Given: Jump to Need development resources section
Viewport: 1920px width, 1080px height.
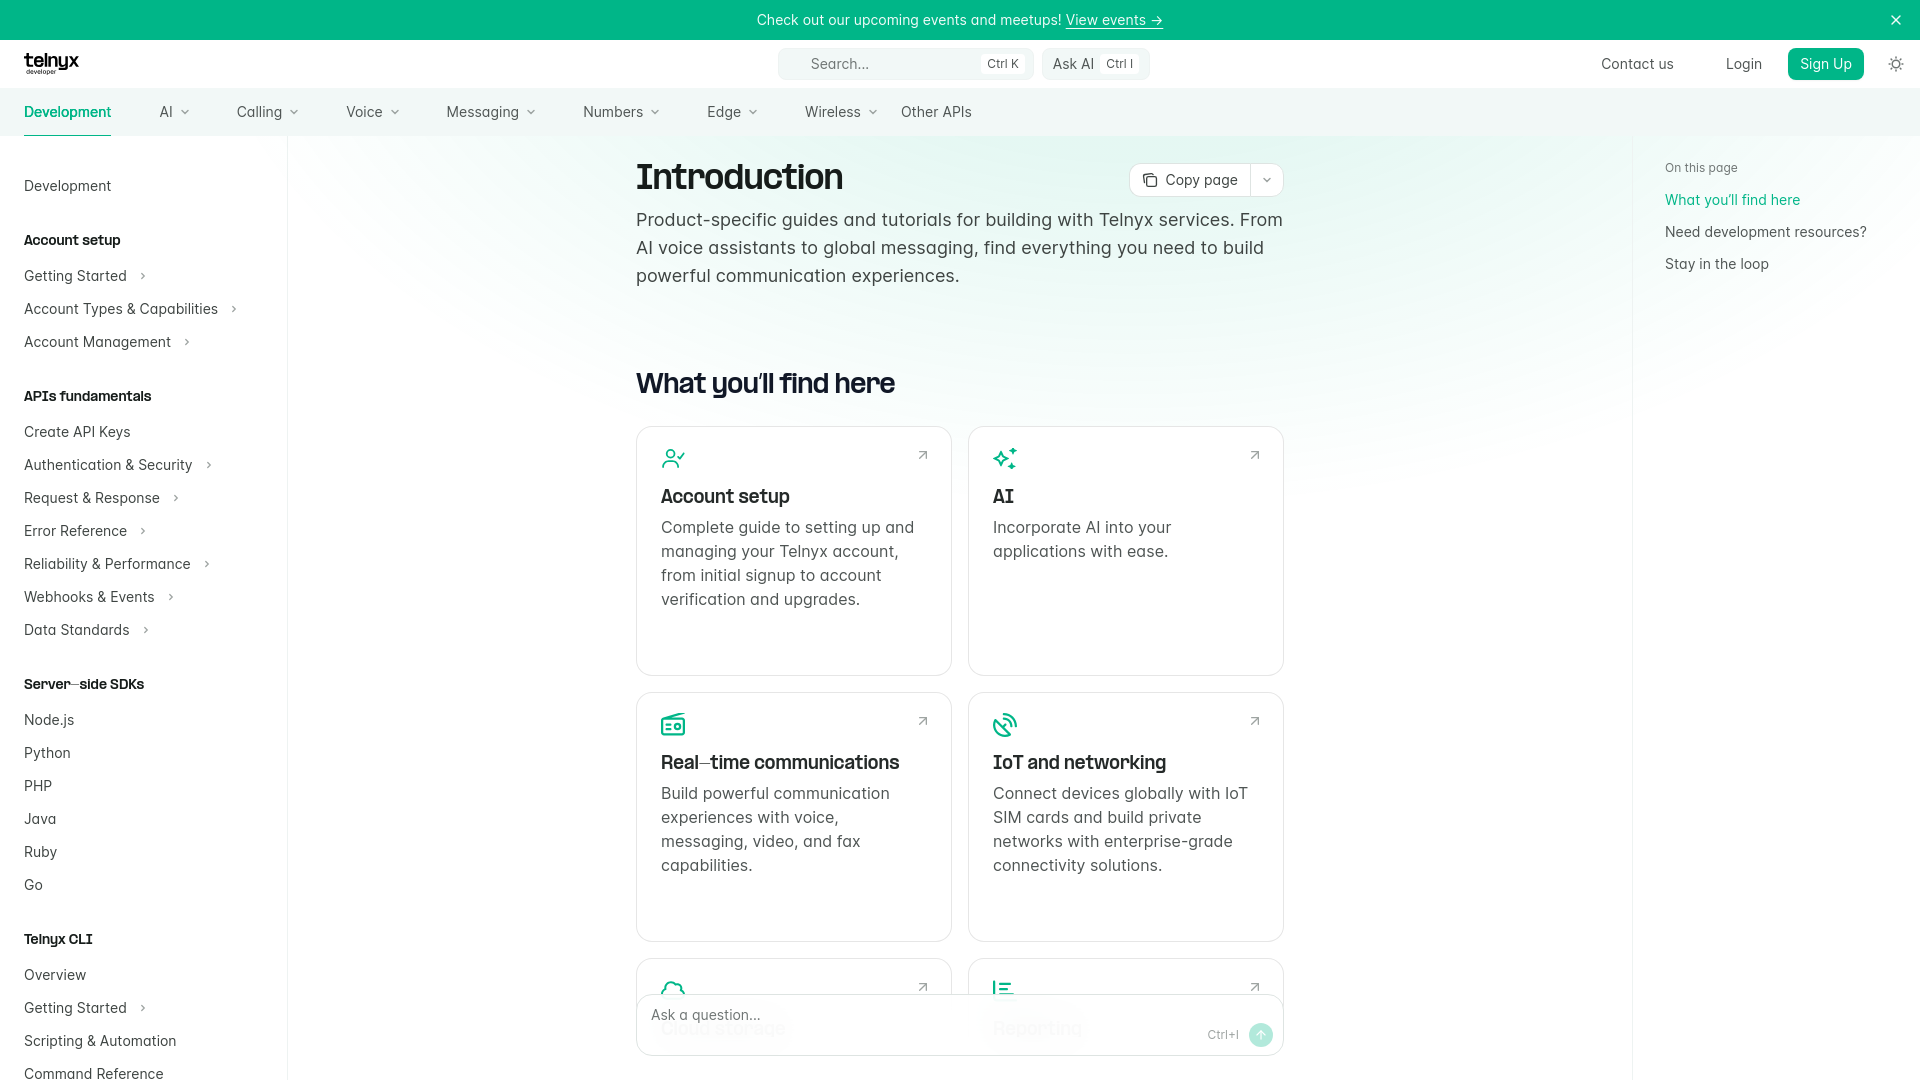Looking at the screenshot, I should click(x=1766, y=232).
